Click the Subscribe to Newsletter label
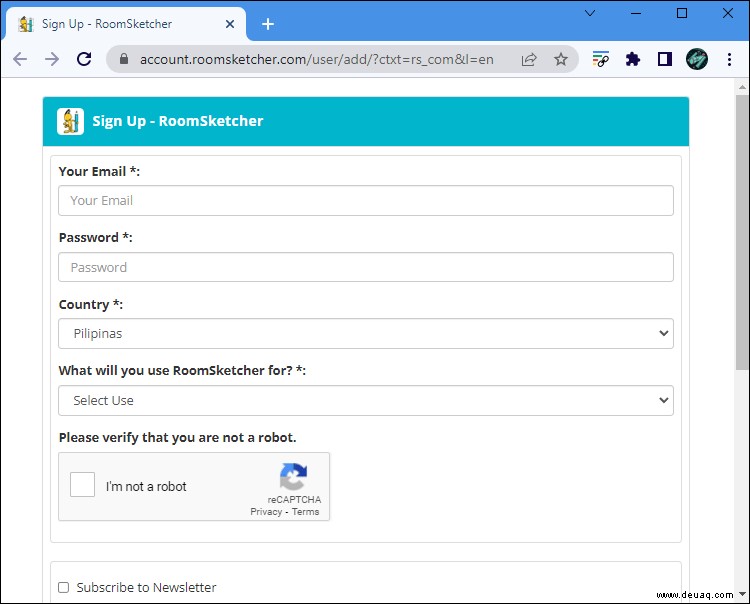 click(146, 587)
